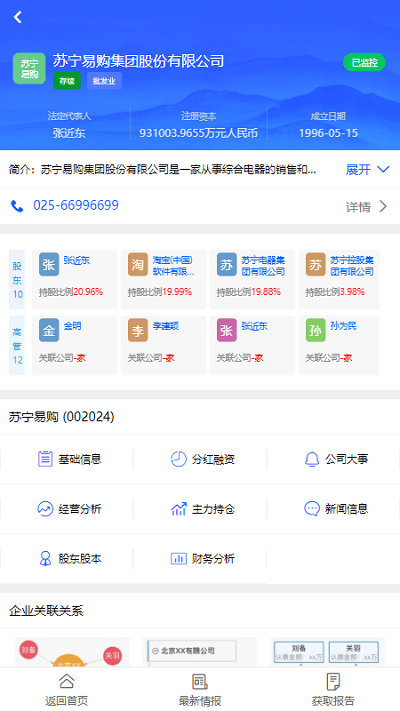
Task: Click the 股东股本 person icon
Action: 45,559
